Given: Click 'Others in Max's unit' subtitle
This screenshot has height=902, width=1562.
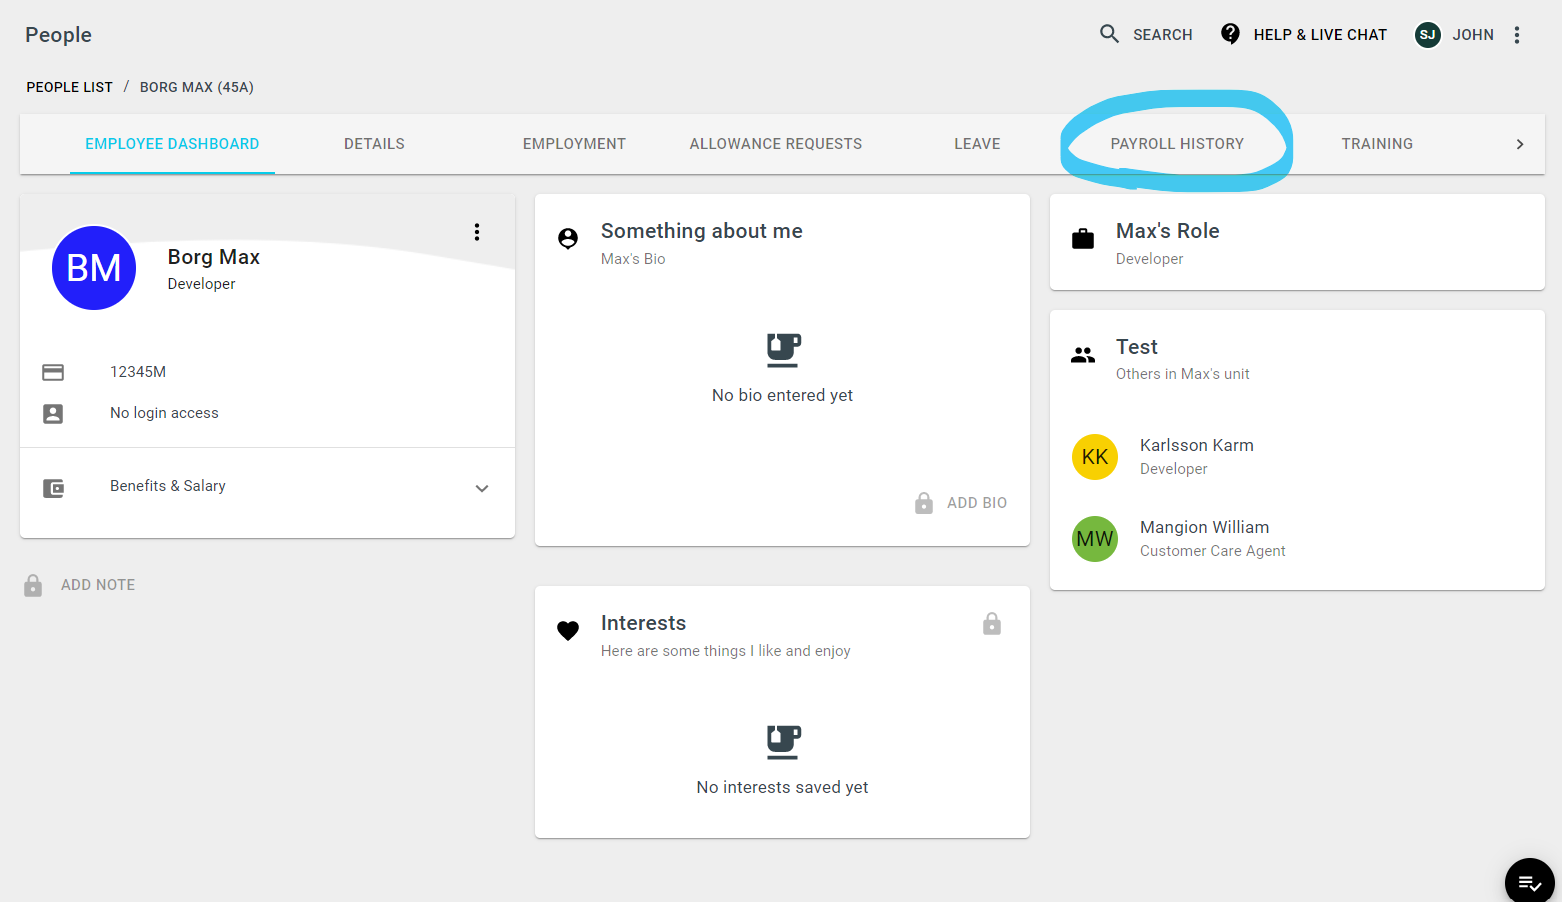Looking at the screenshot, I should coord(1182,374).
